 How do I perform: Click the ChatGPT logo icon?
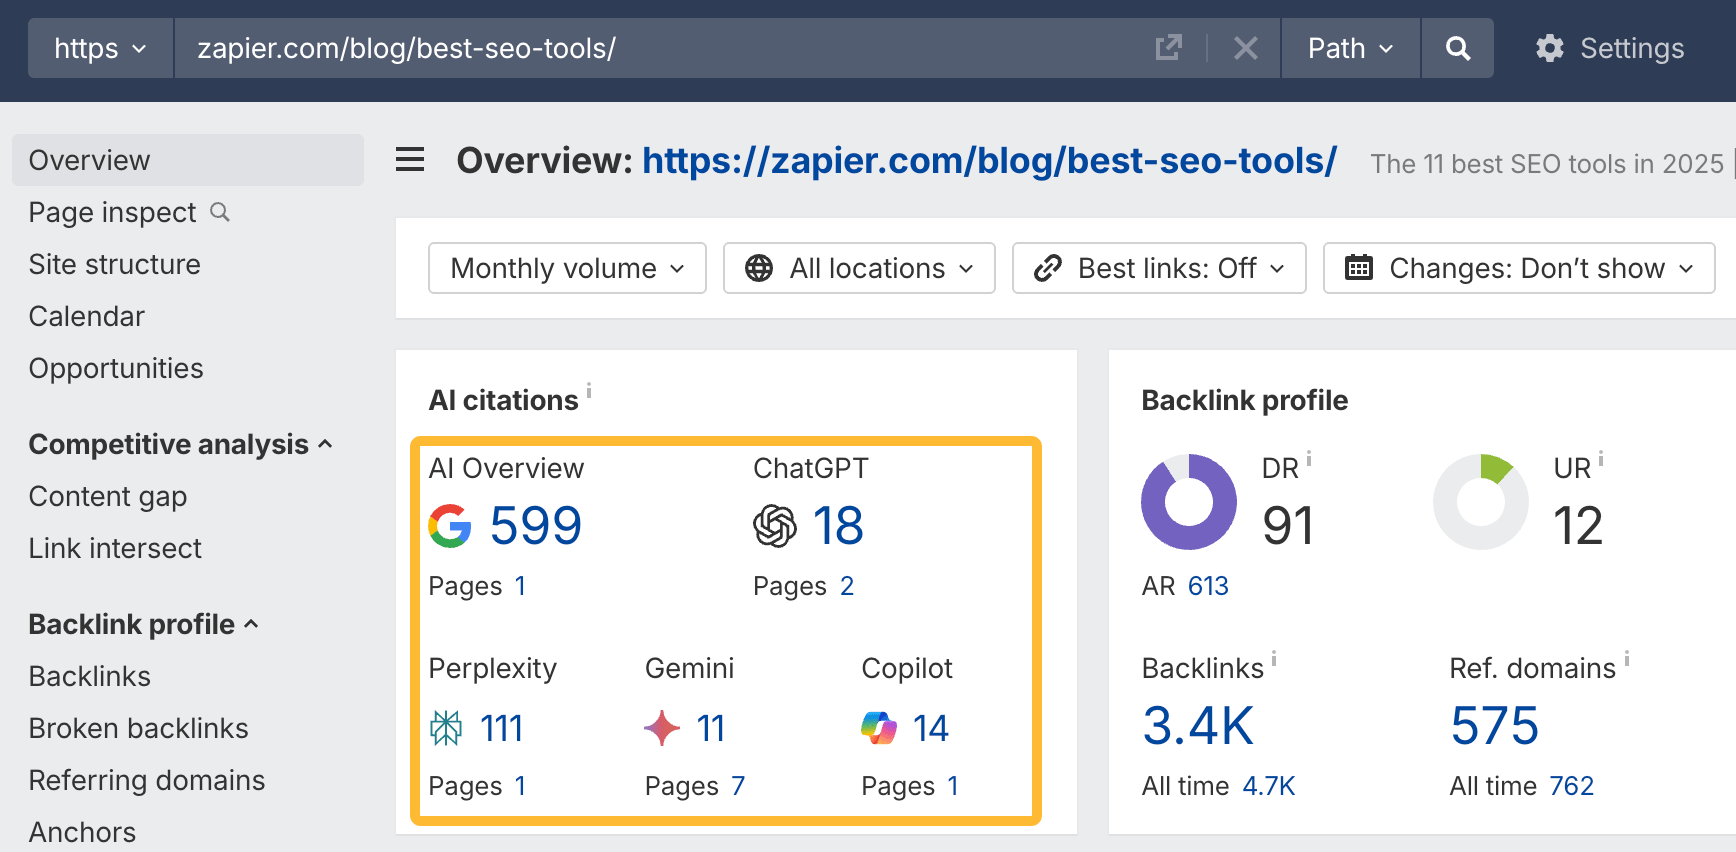pos(775,526)
